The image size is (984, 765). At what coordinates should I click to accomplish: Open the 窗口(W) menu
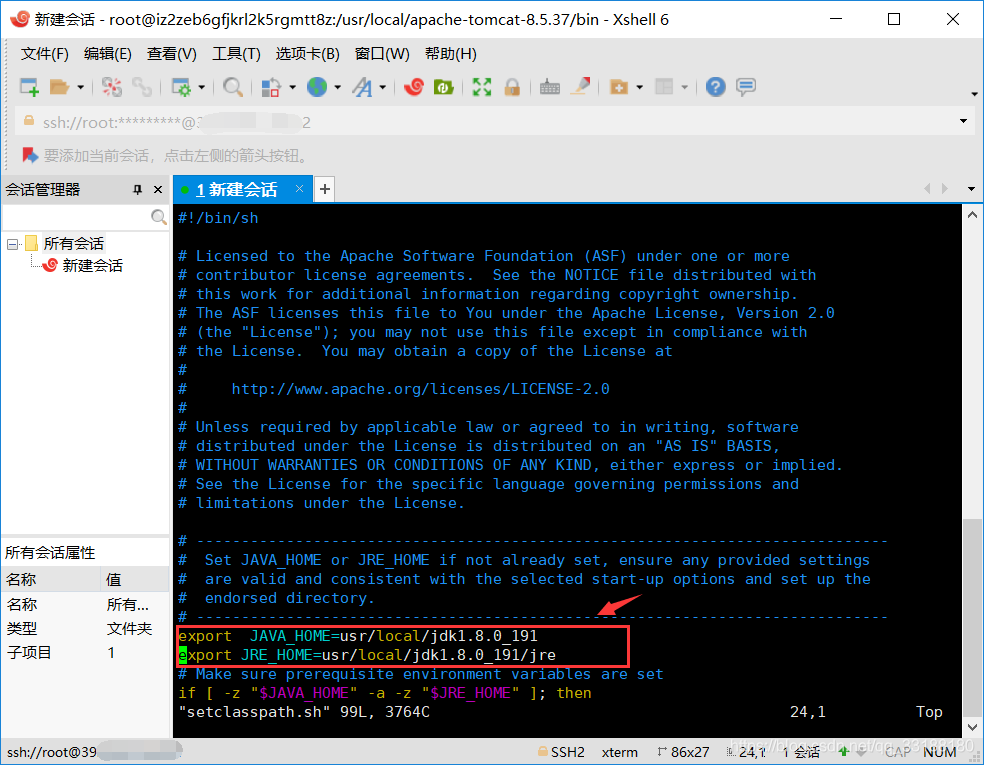tap(382, 54)
